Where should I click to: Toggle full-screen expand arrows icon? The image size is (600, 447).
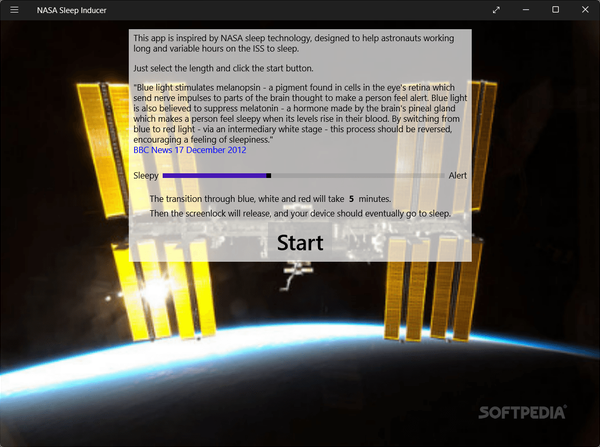496,10
